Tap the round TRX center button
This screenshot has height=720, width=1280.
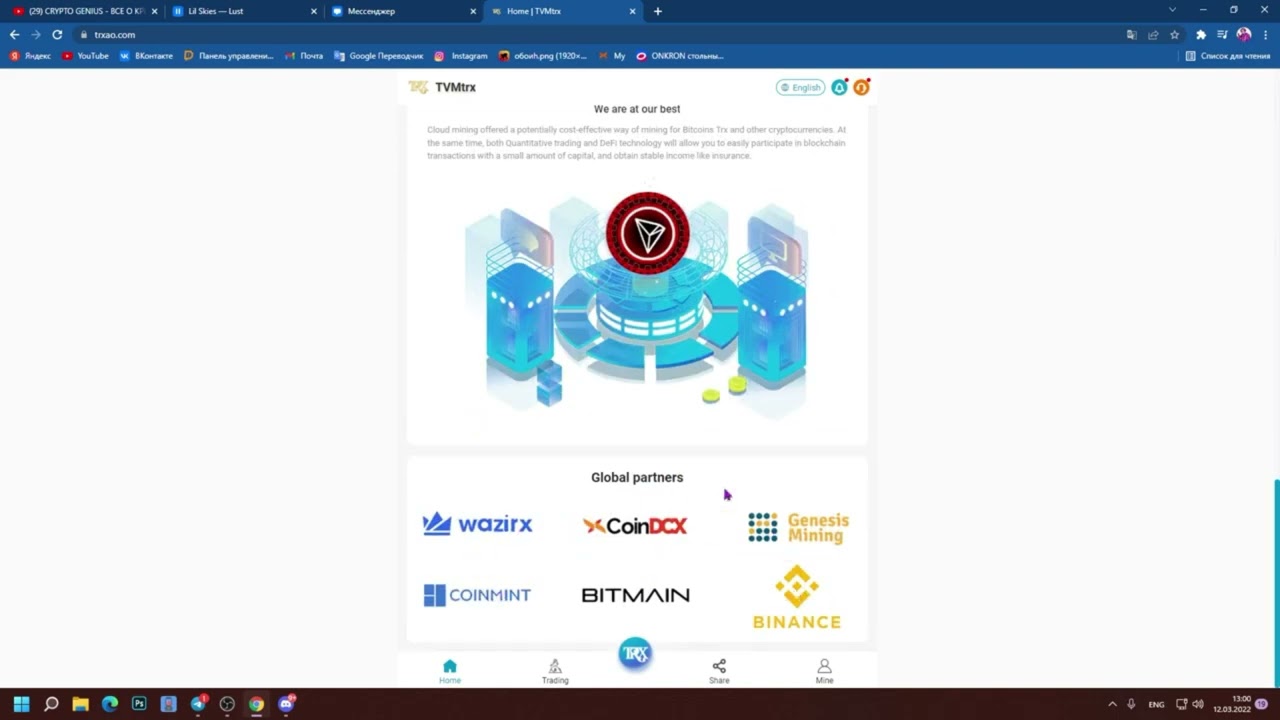click(x=635, y=654)
